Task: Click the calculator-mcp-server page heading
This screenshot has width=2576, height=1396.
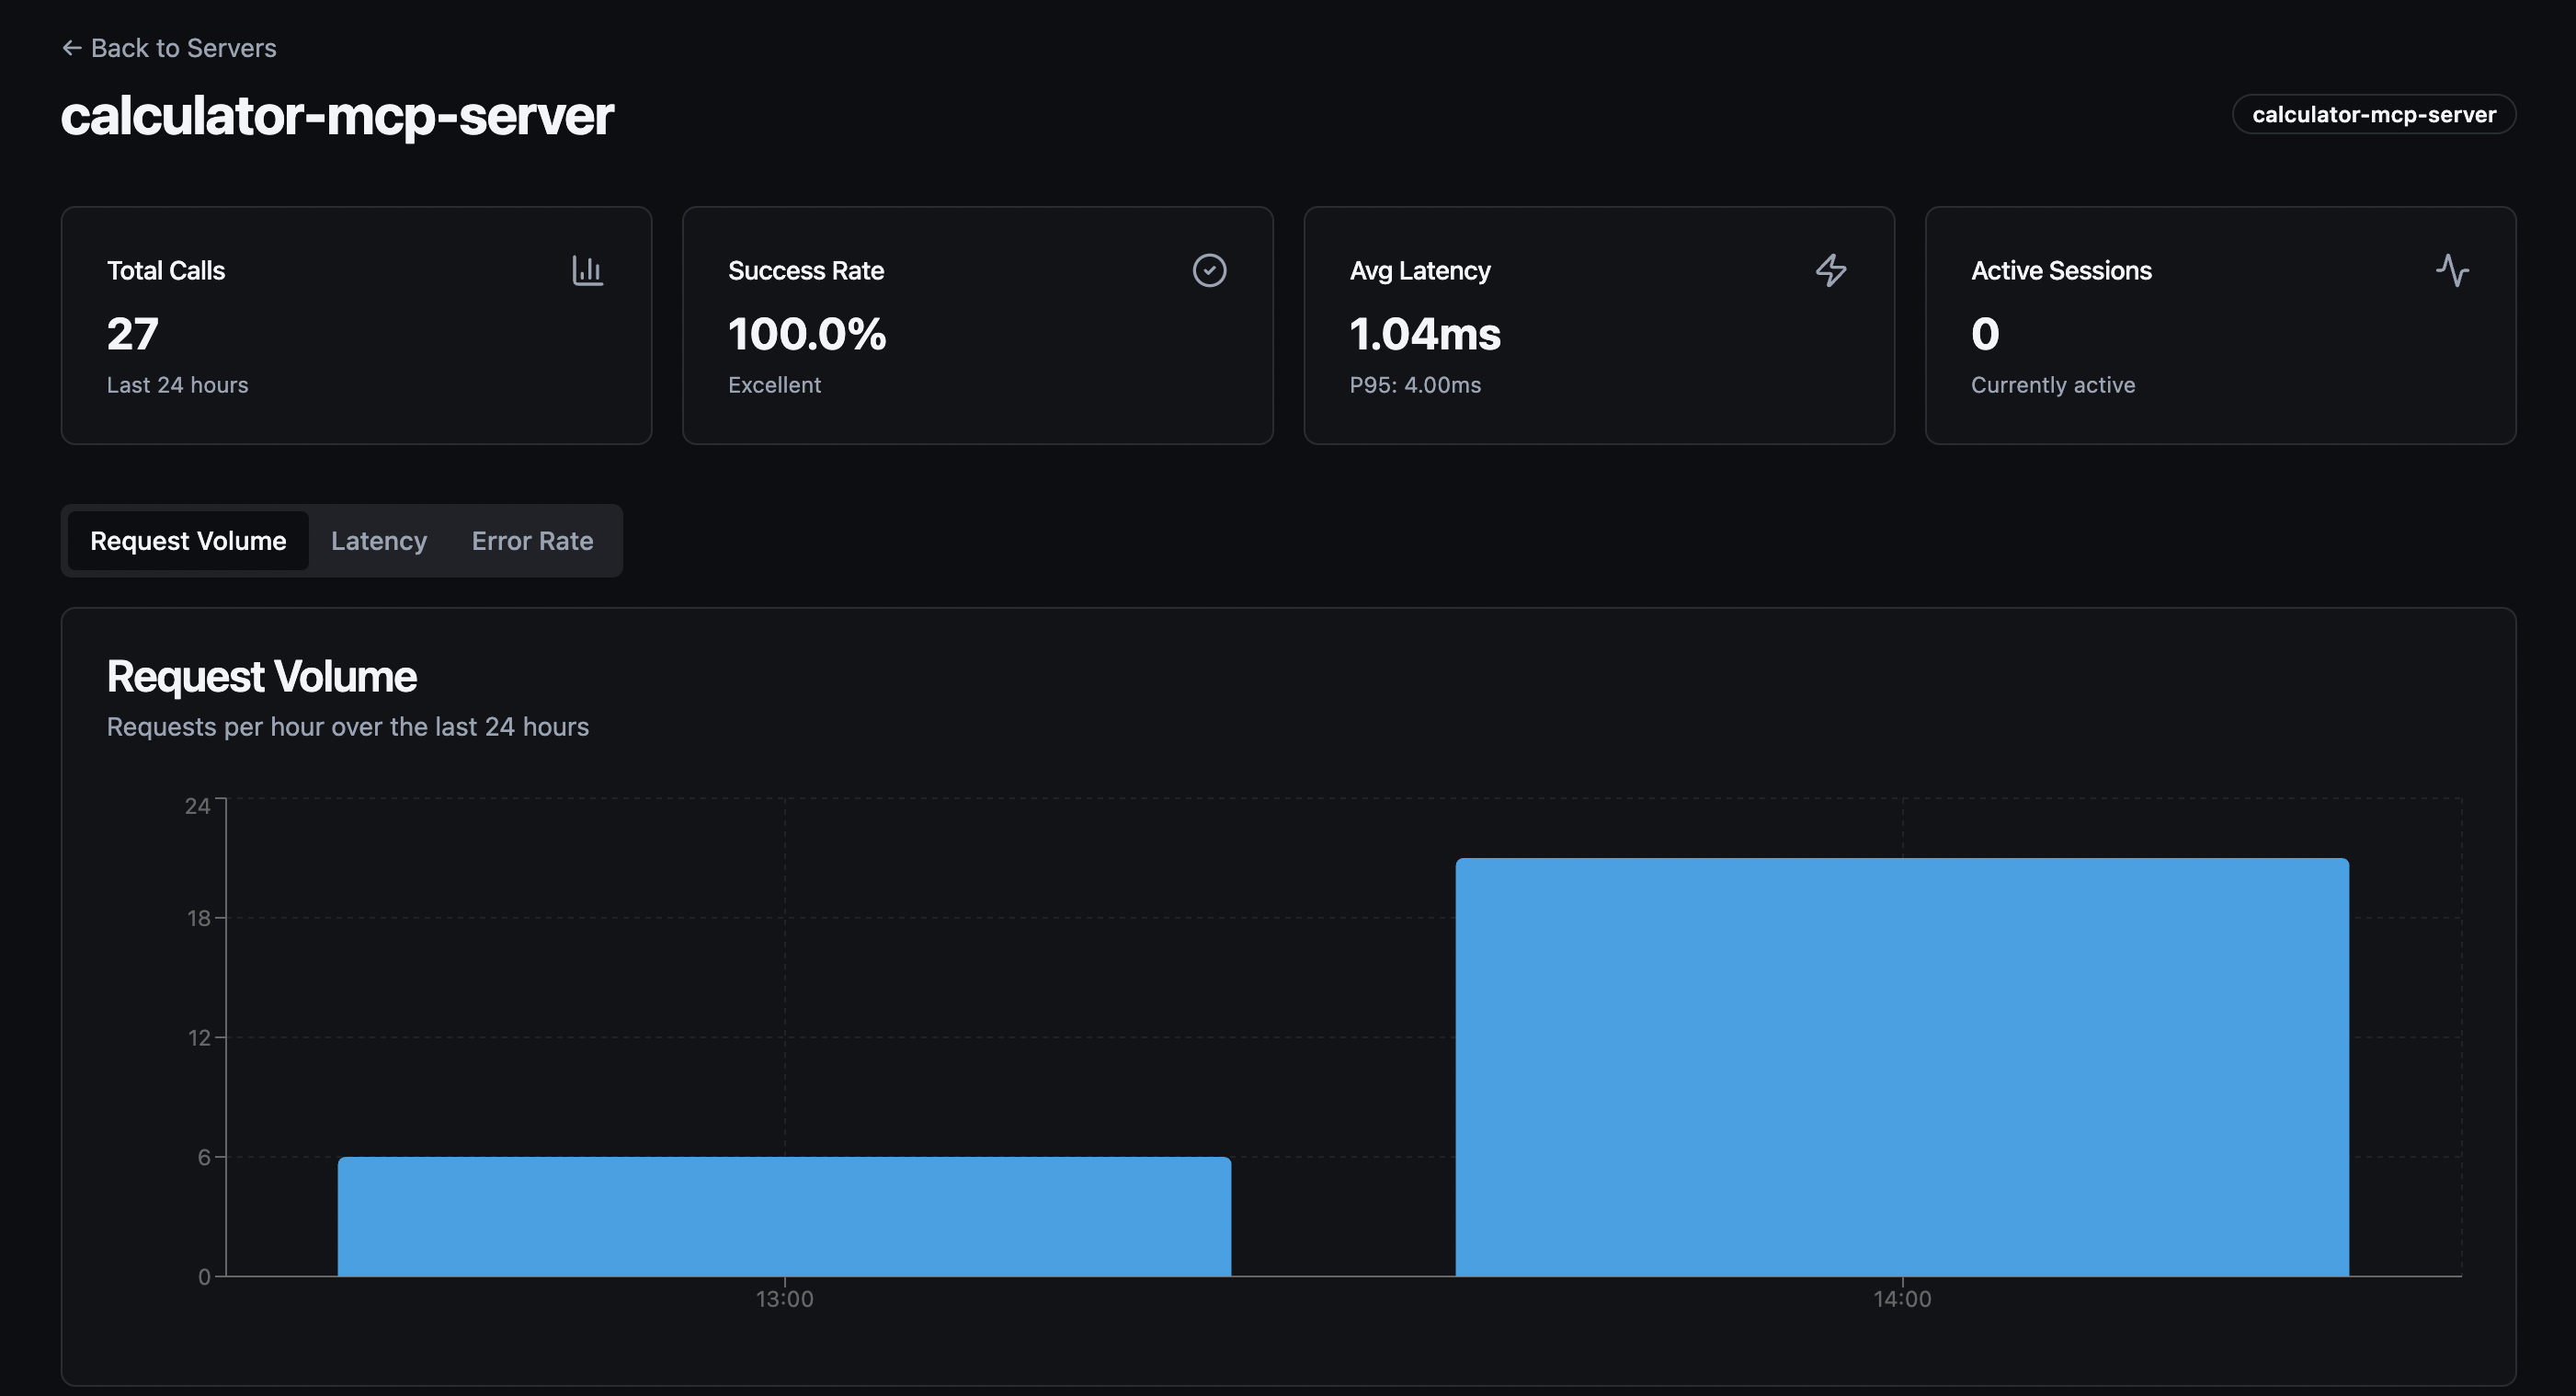Action: coord(337,116)
